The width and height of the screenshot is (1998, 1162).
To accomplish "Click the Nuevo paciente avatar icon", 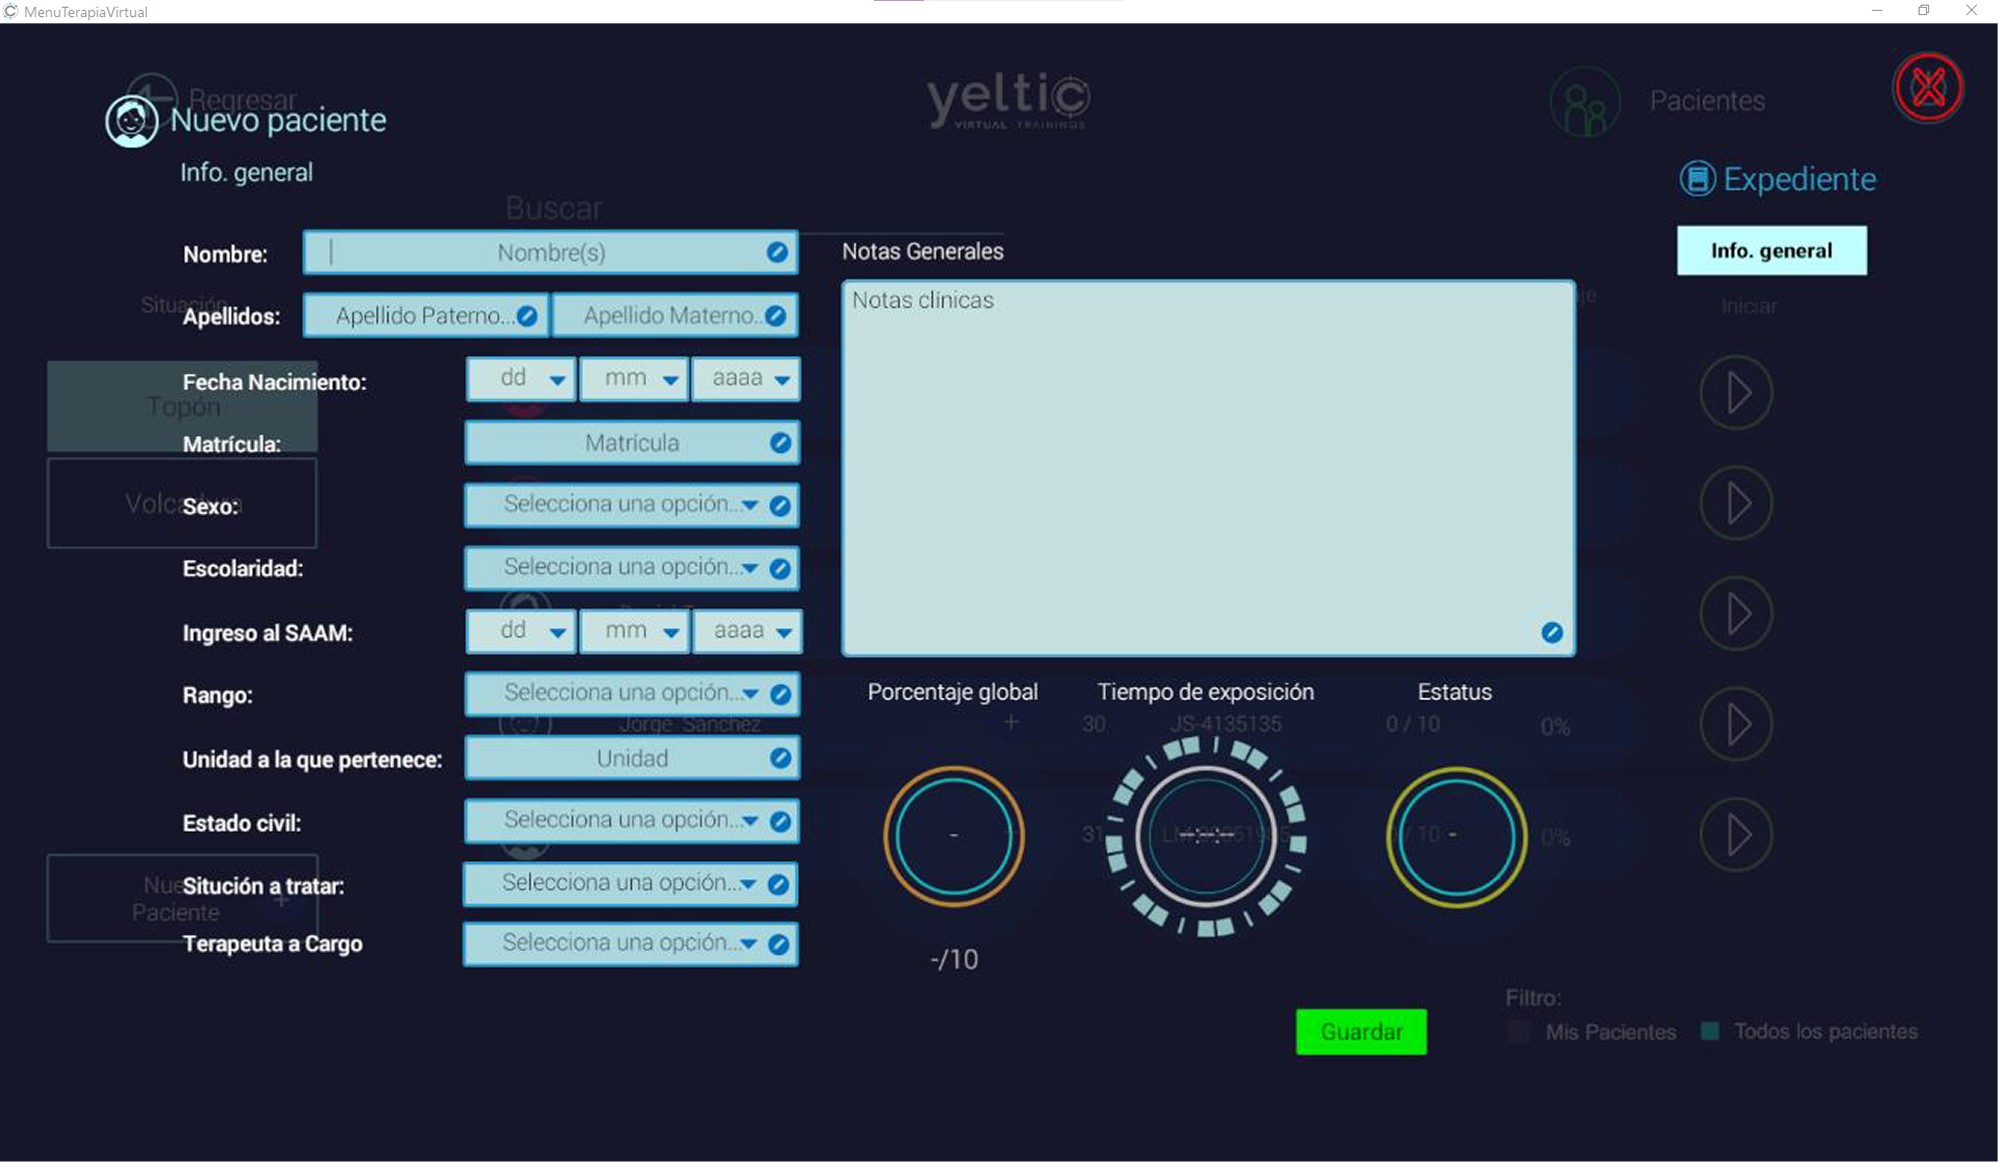I will (131, 121).
